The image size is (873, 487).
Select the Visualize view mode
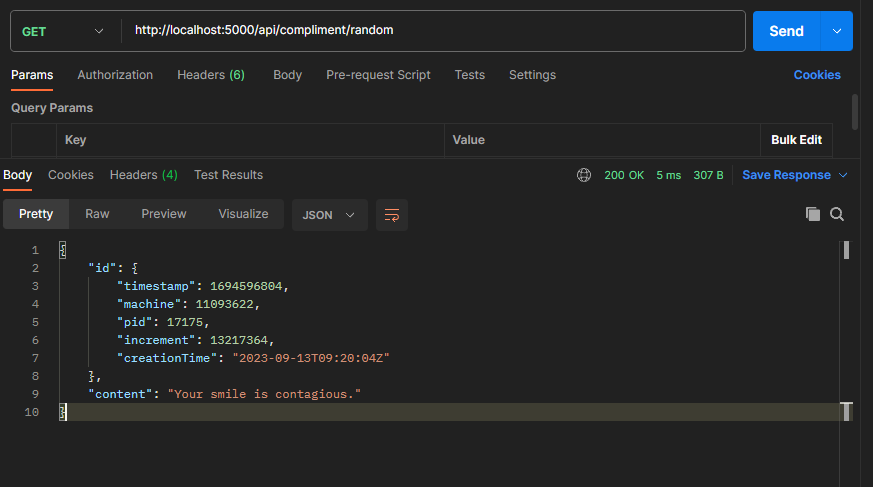(x=243, y=214)
